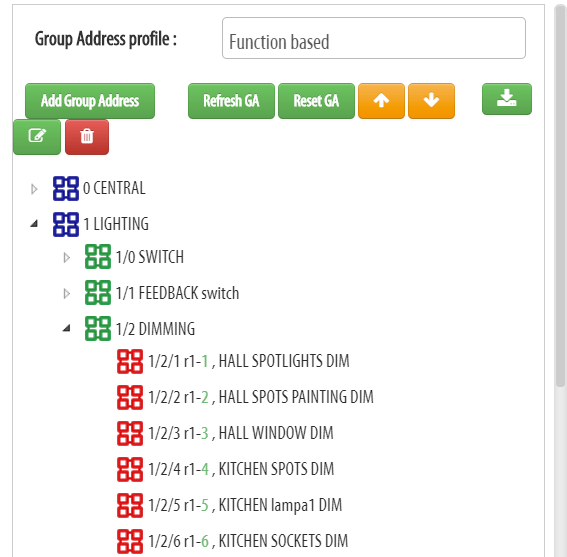Click the Refresh GA button
The width and height of the screenshot is (567, 557).
tap(231, 101)
